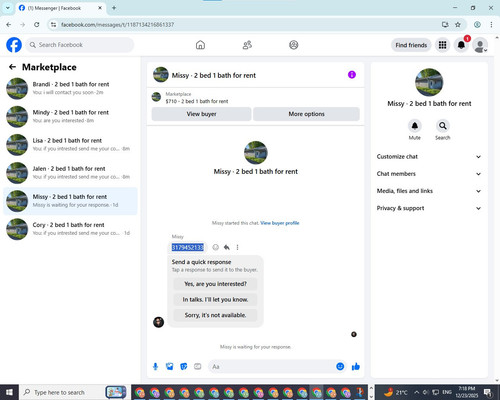Image resolution: width=500 pixels, height=400 pixels.
Task: React to the phone number message
Action: point(216,247)
